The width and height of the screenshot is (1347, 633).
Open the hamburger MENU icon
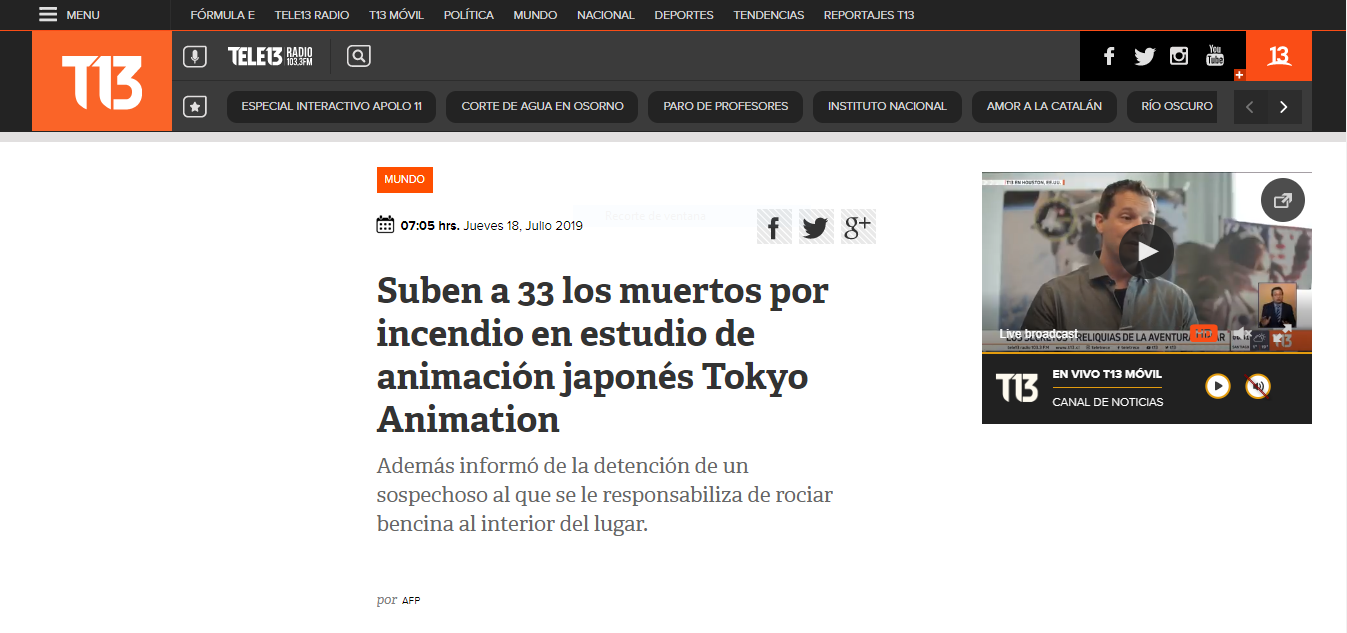click(x=48, y=15)
